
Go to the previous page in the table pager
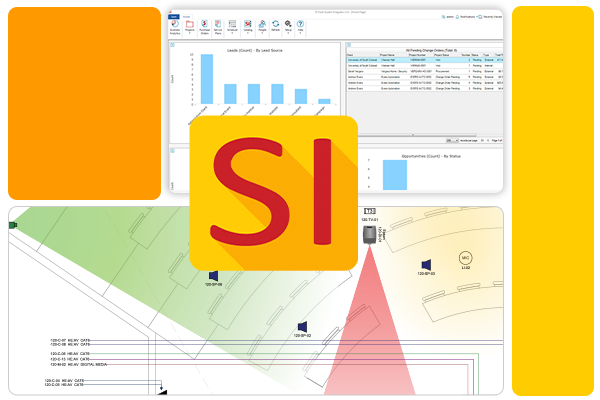point(488,141)
